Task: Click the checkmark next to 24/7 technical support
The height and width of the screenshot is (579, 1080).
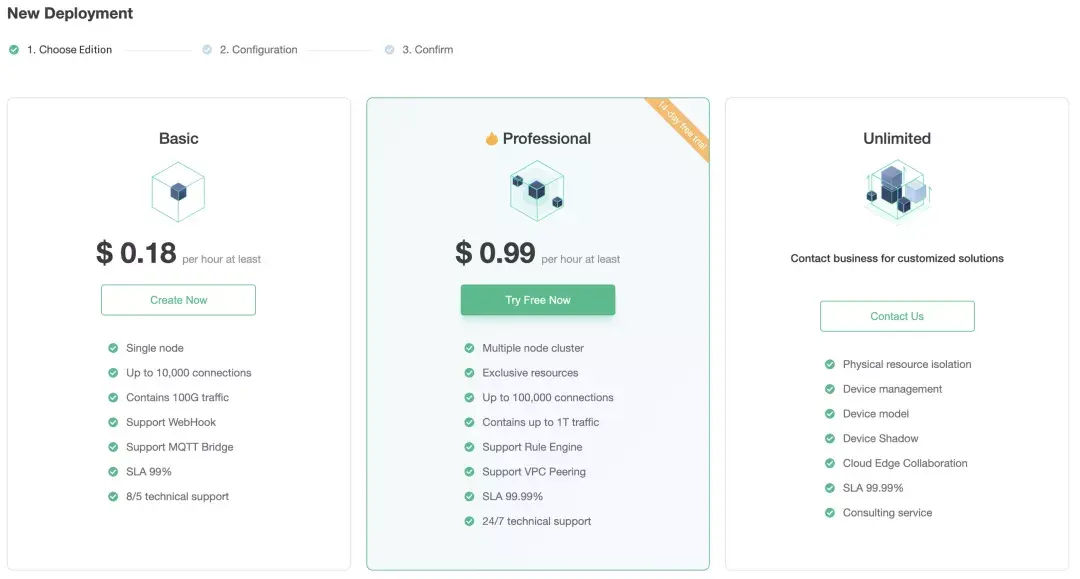Action: coord(469,521)
